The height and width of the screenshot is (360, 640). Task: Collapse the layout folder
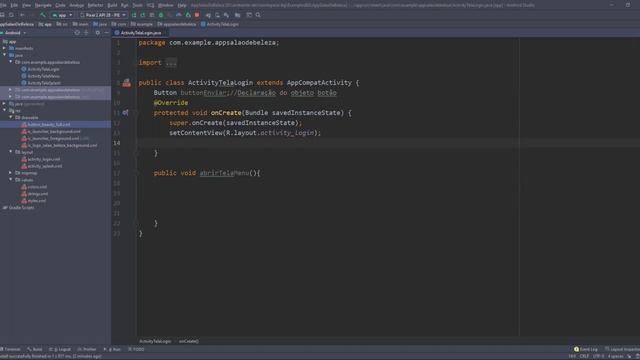[11, 152]
